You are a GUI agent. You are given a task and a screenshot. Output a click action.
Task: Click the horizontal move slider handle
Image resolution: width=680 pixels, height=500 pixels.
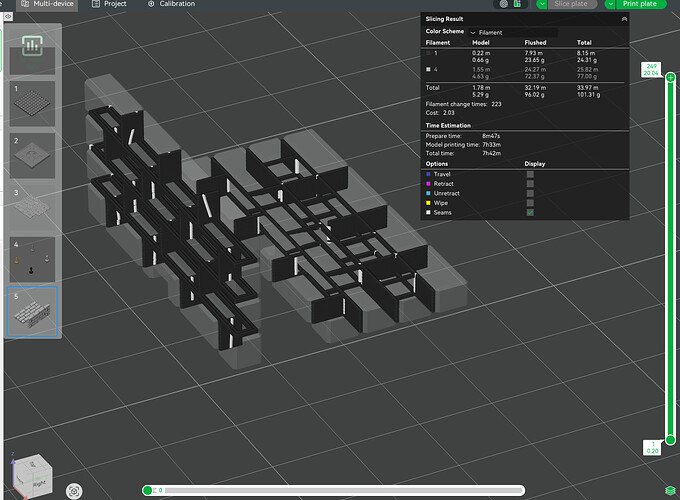(147, 490)
